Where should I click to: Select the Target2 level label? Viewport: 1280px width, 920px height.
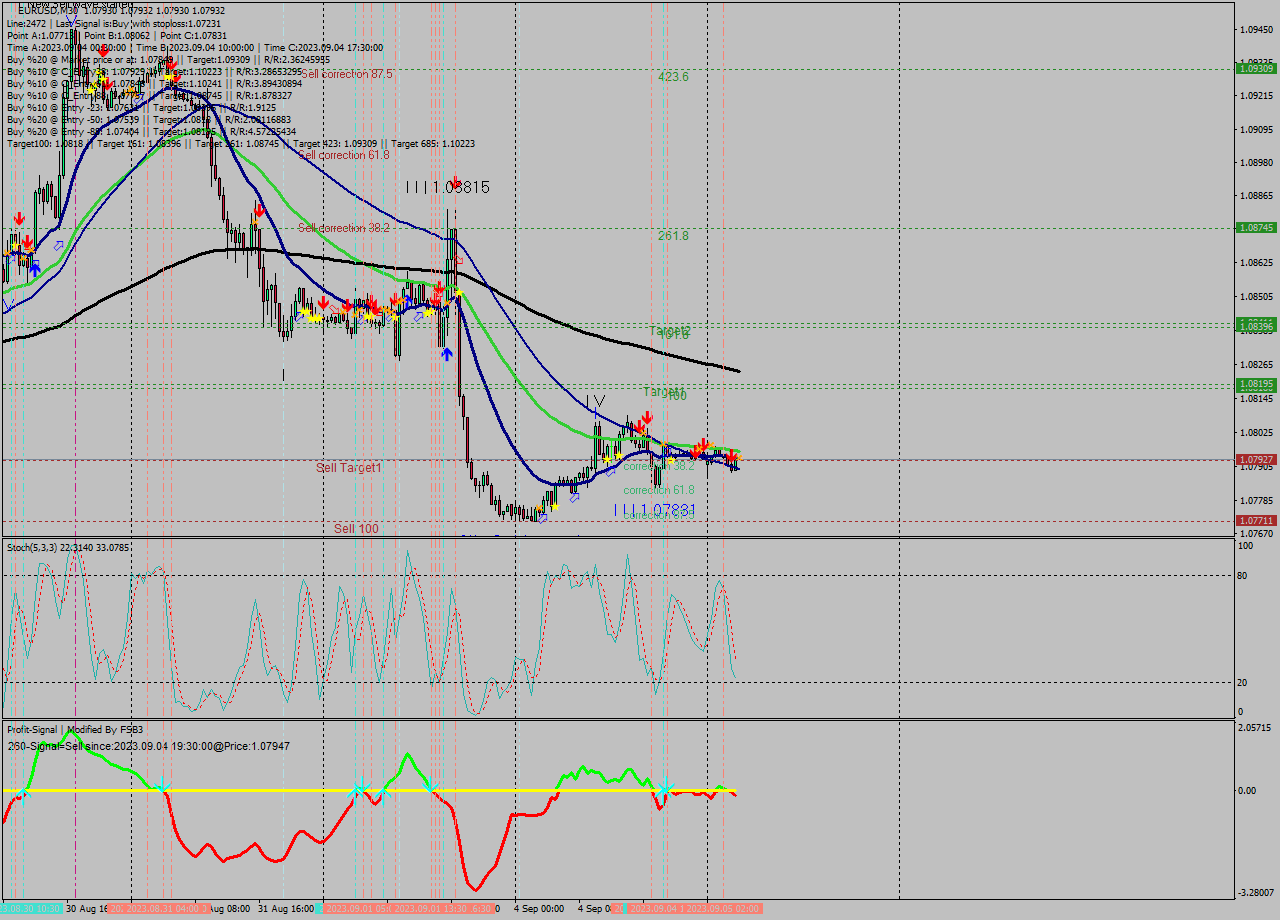(669, 330)
